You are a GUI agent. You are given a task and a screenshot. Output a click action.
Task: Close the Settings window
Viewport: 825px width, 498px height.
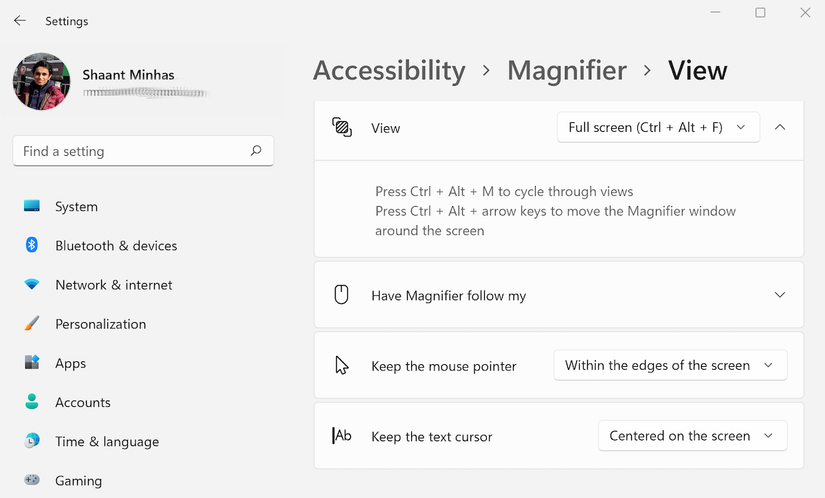tap(805, 12)
